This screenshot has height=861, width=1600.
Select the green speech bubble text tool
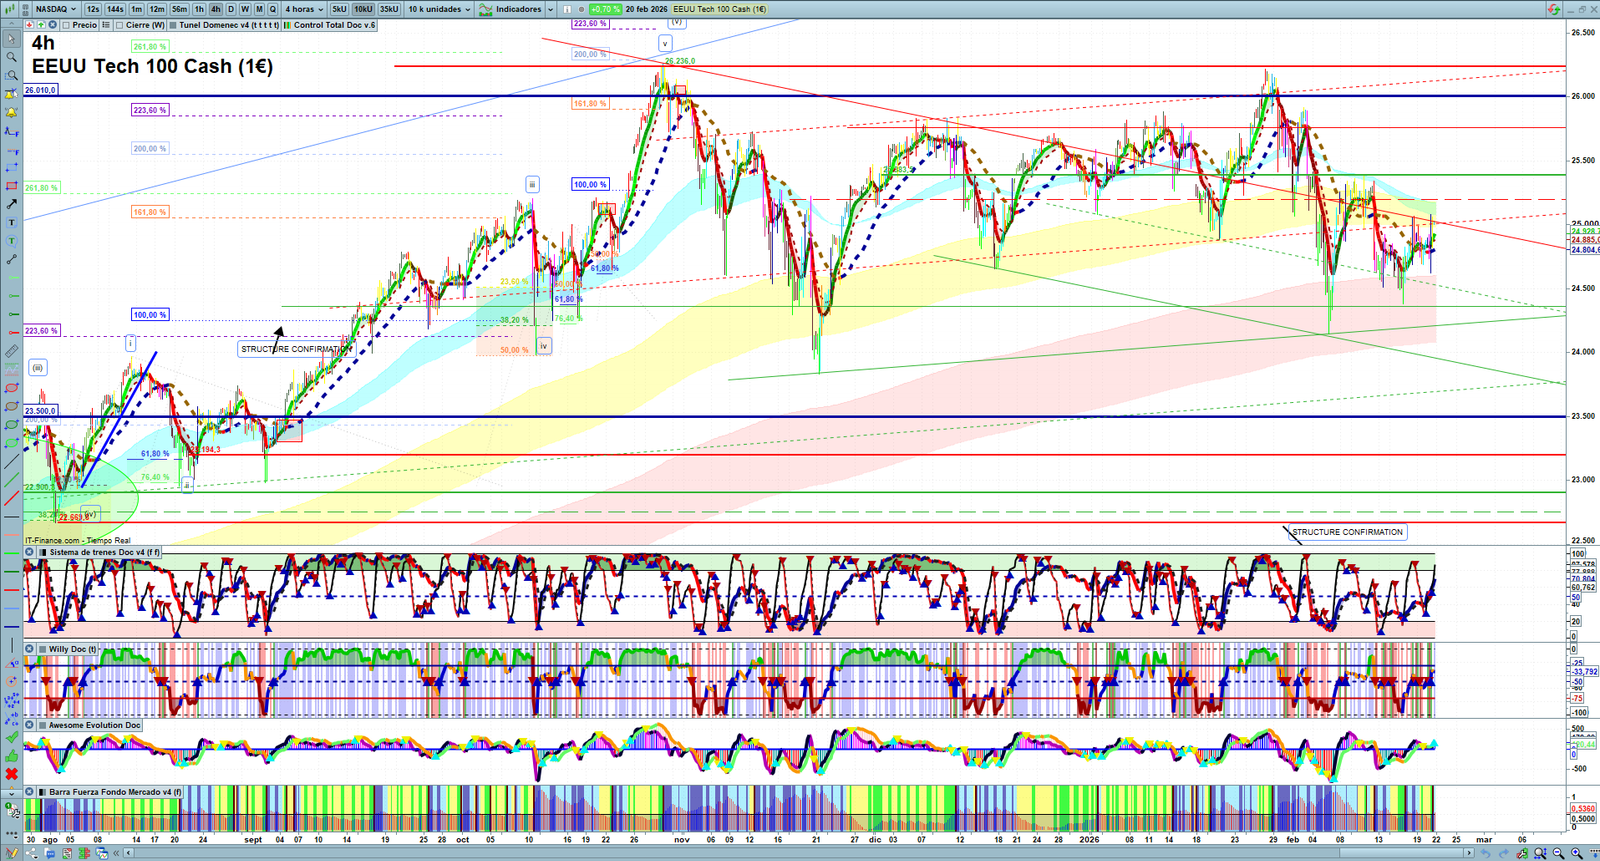[x=11, y=241]
